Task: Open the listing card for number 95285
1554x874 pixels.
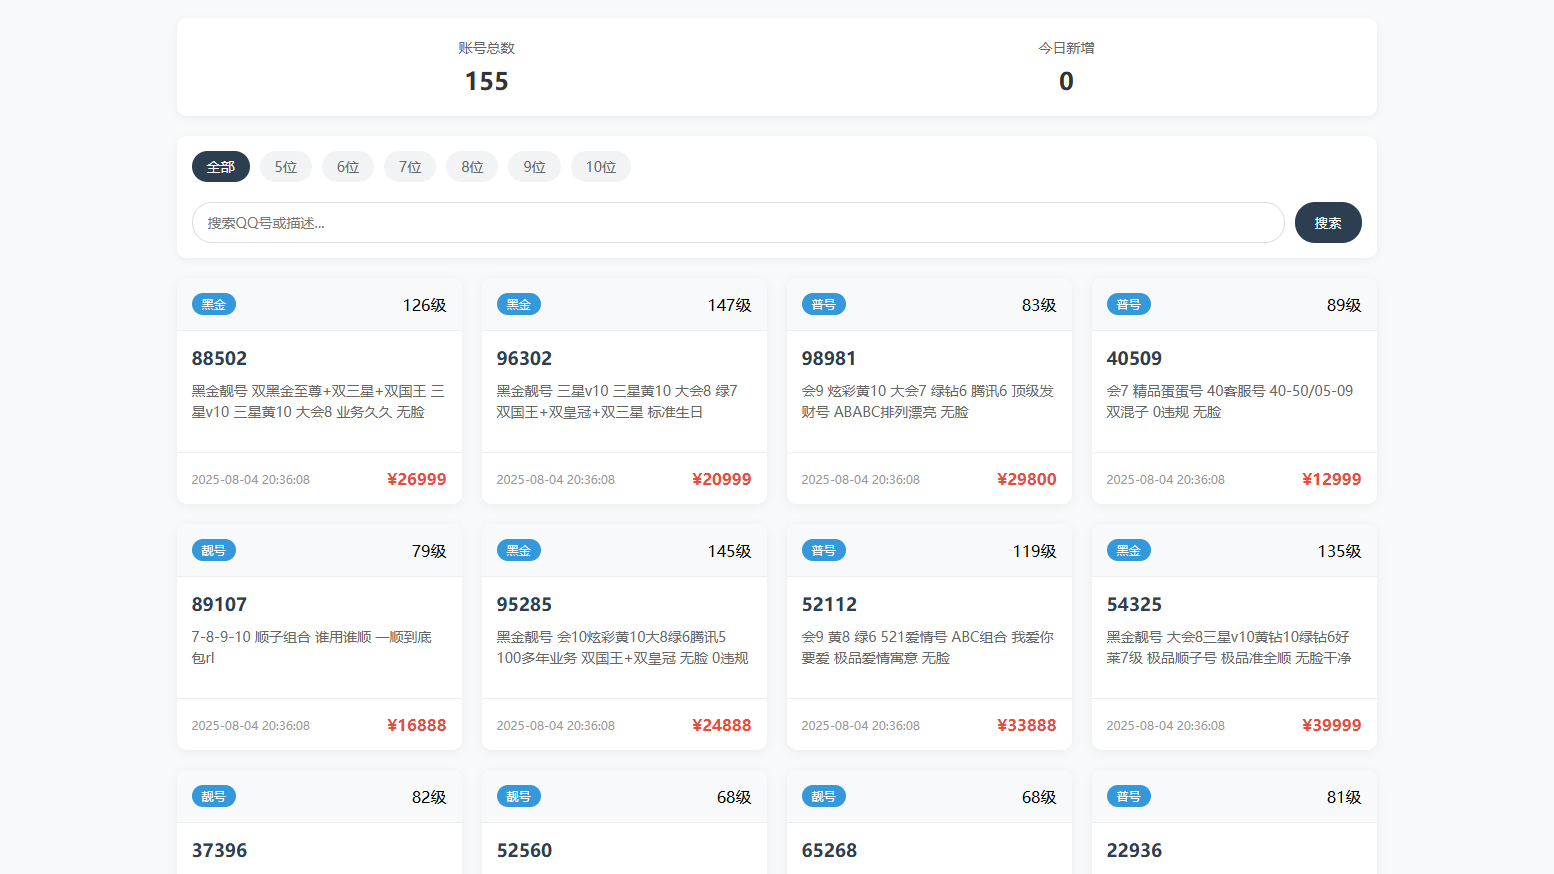Action: (x=624, y=630)
